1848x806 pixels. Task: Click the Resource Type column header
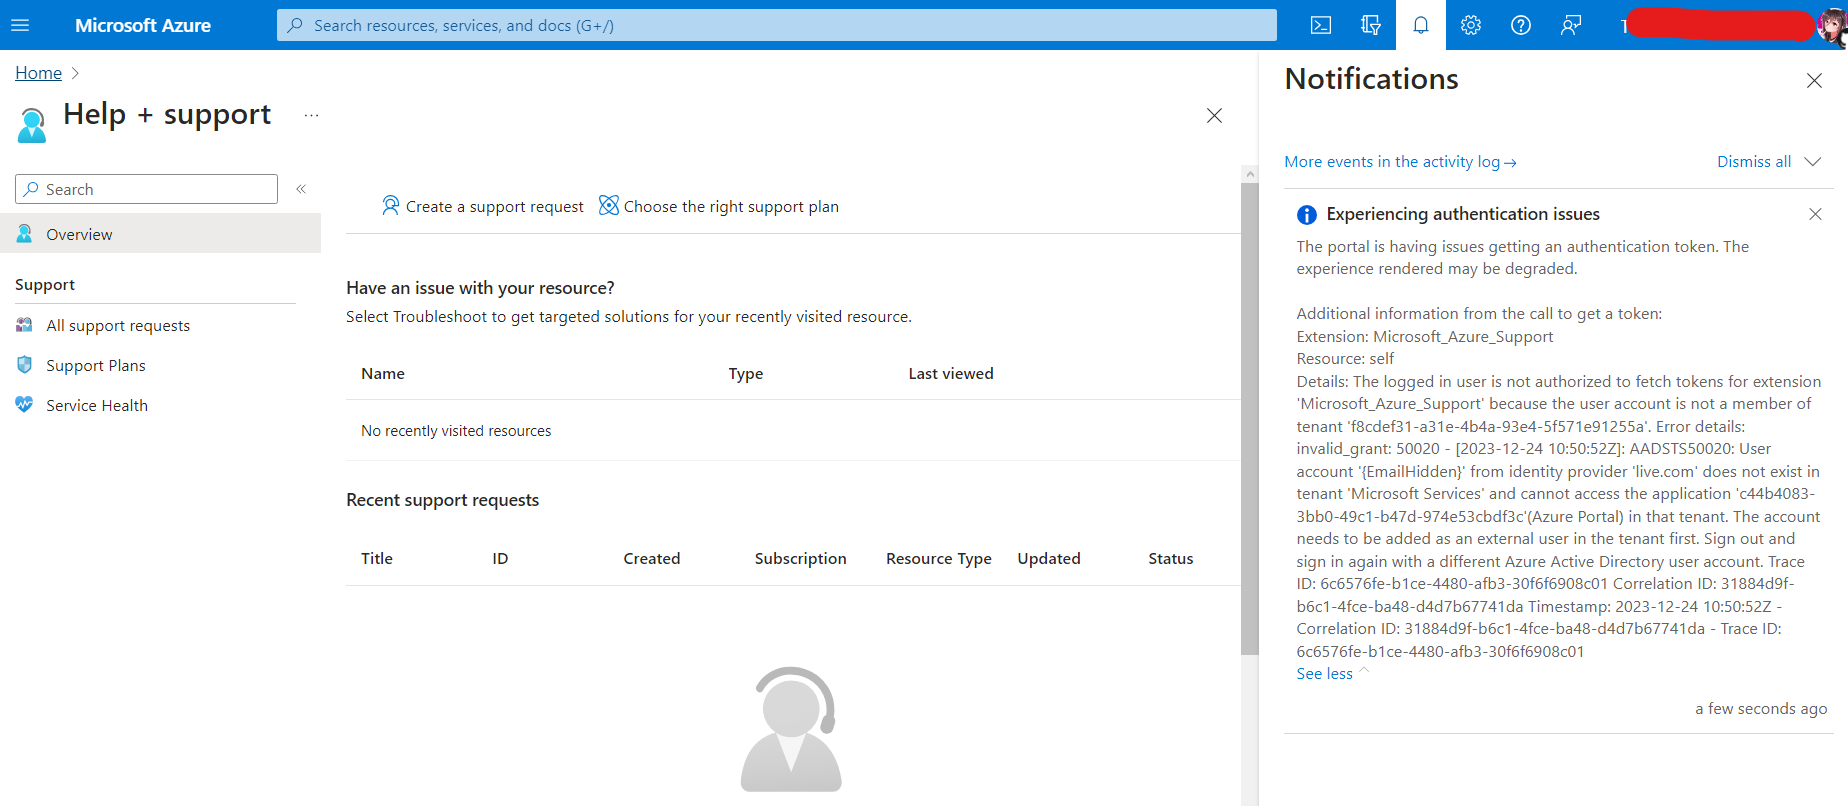pos(939,559)
